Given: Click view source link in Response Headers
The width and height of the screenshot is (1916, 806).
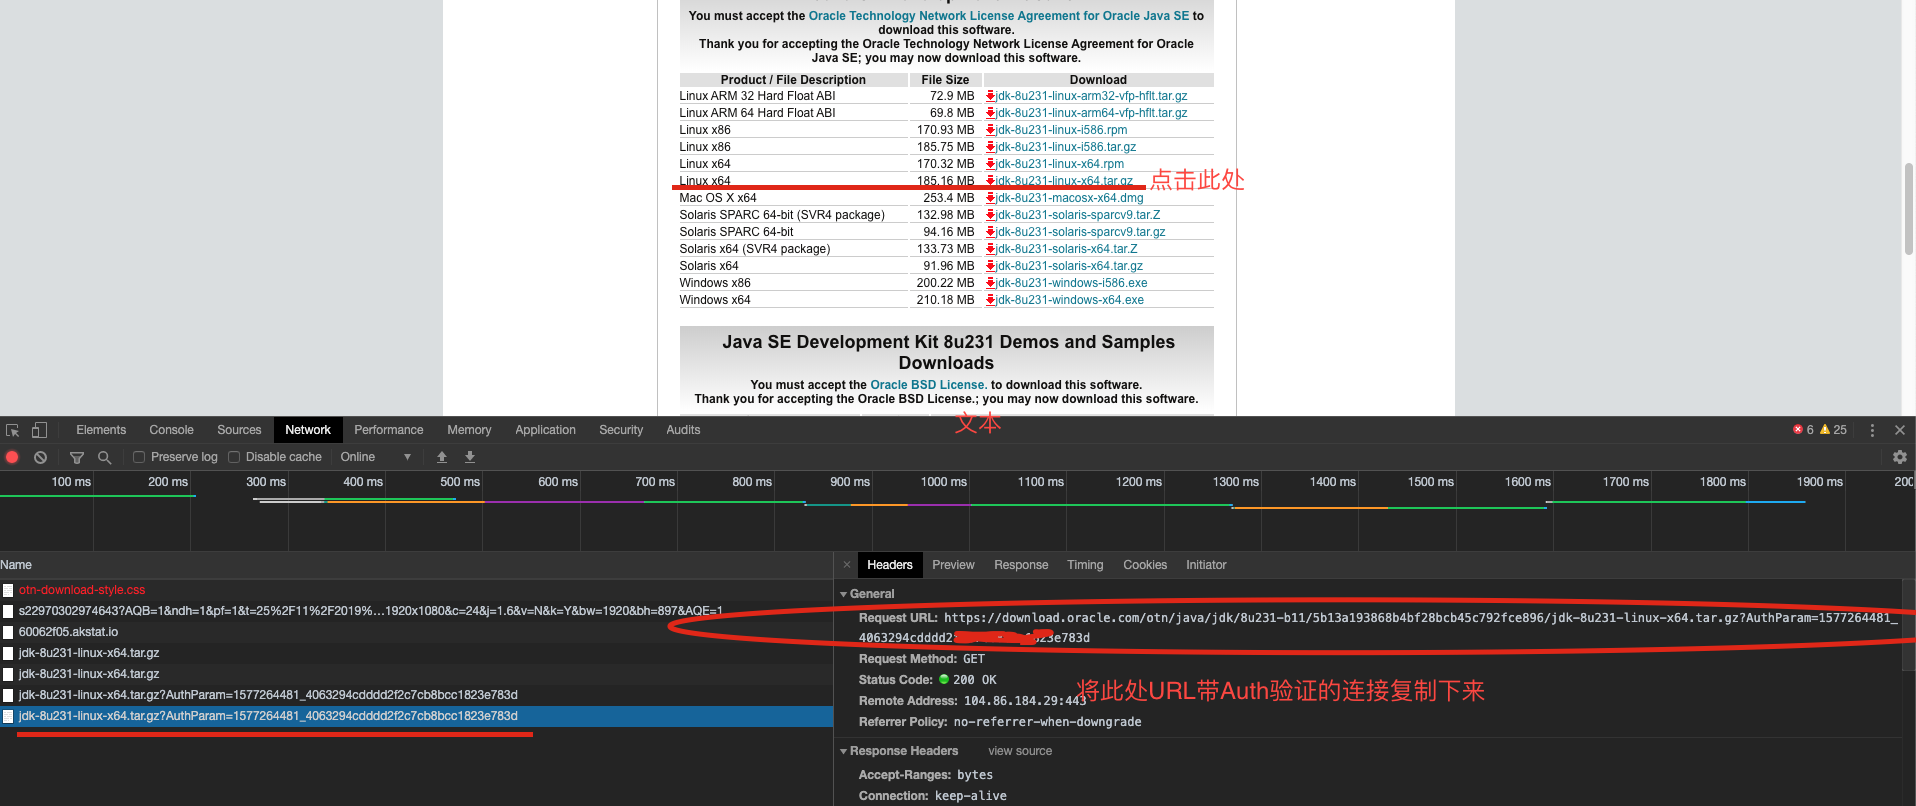Looking at the screenshot, I should click(1020, 751).
